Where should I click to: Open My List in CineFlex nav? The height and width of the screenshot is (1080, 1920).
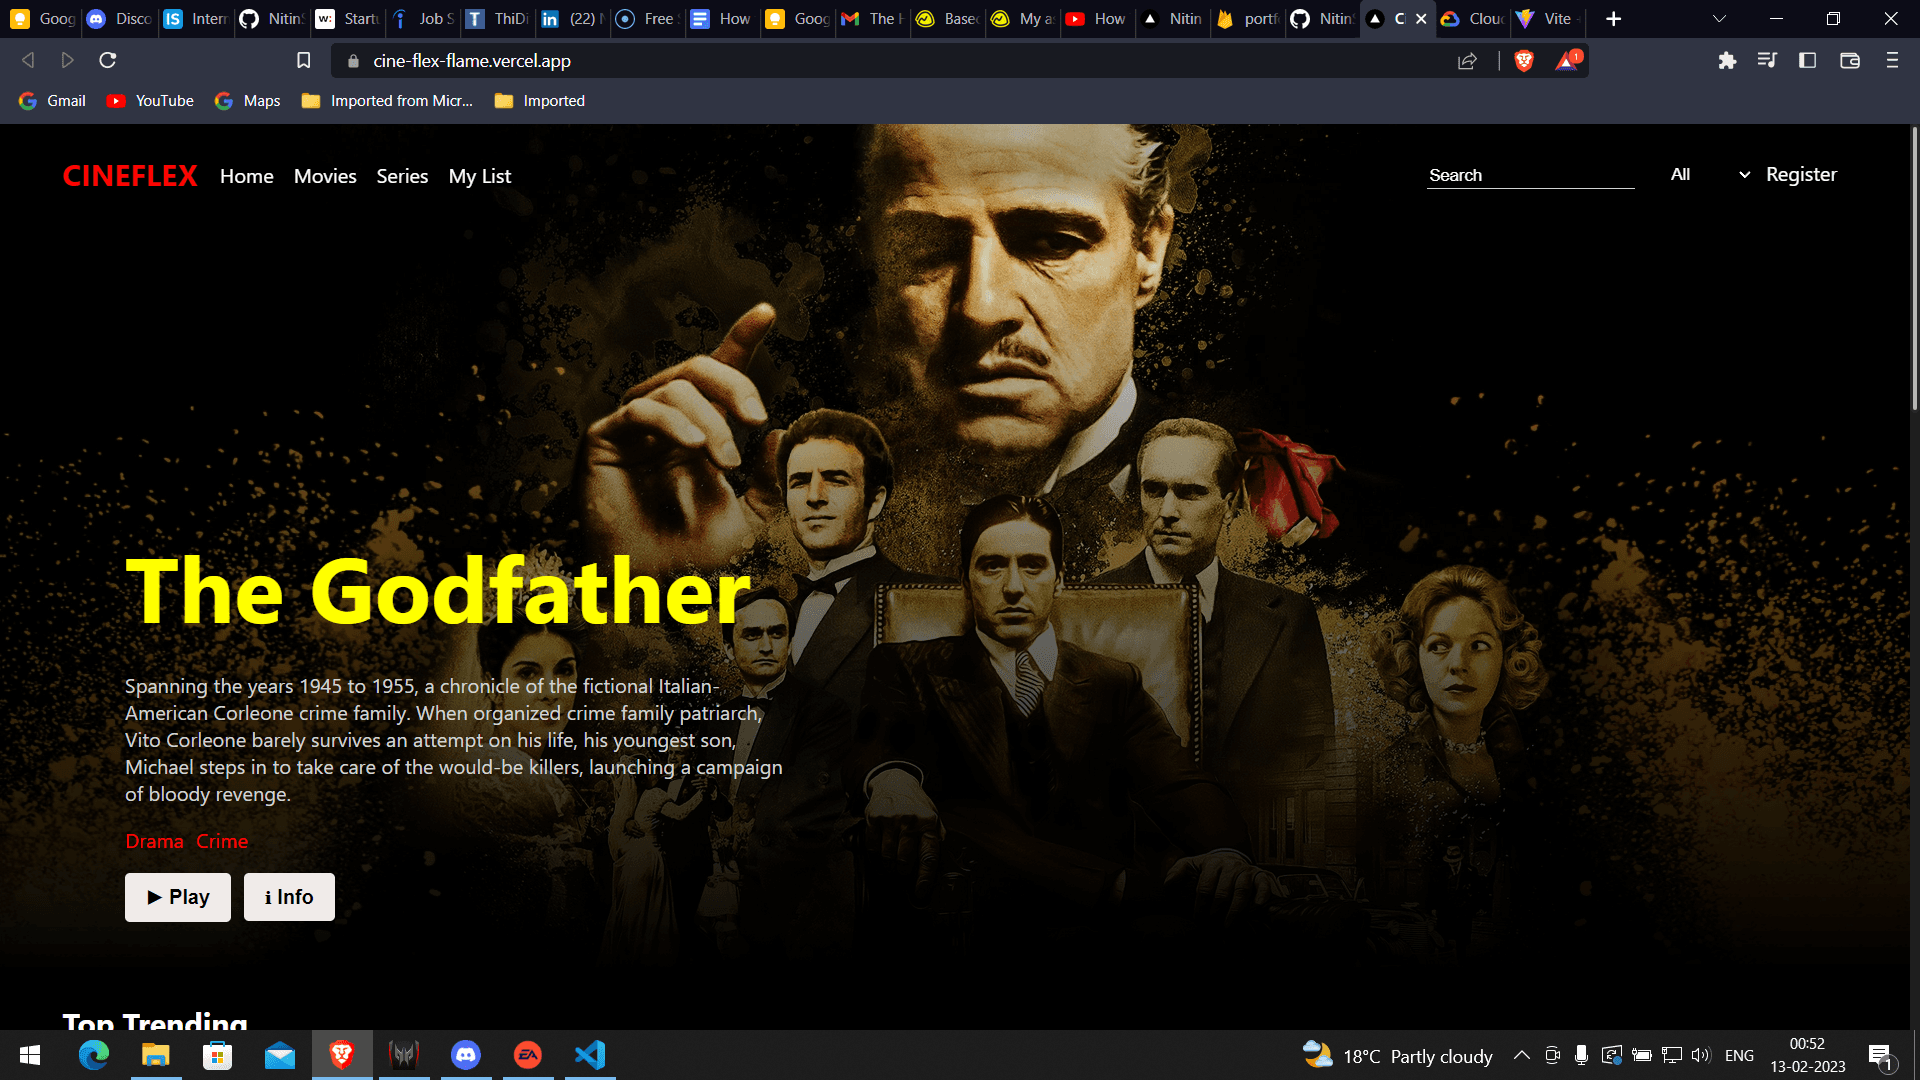(480, 177)
